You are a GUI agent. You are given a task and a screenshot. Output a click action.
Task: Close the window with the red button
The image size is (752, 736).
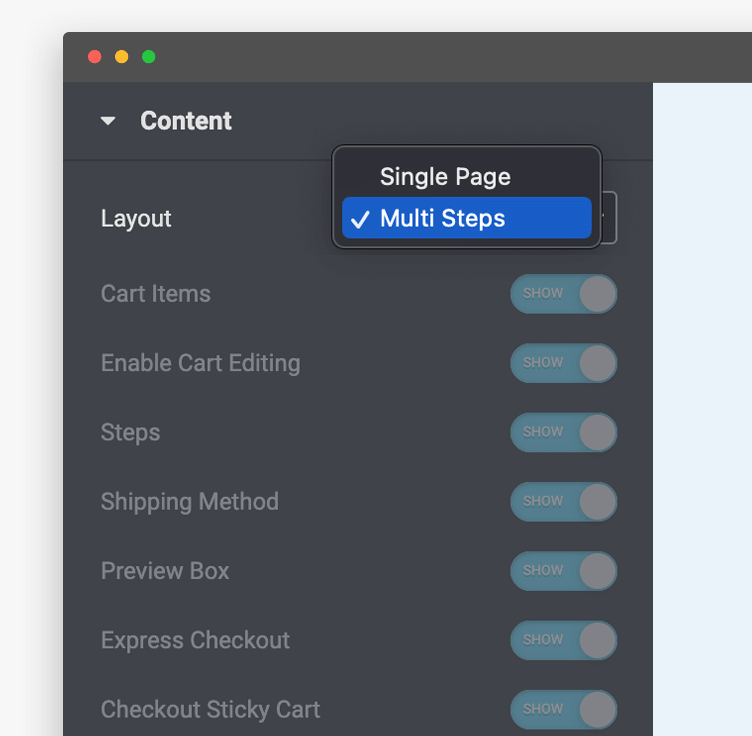pos(95,57)
